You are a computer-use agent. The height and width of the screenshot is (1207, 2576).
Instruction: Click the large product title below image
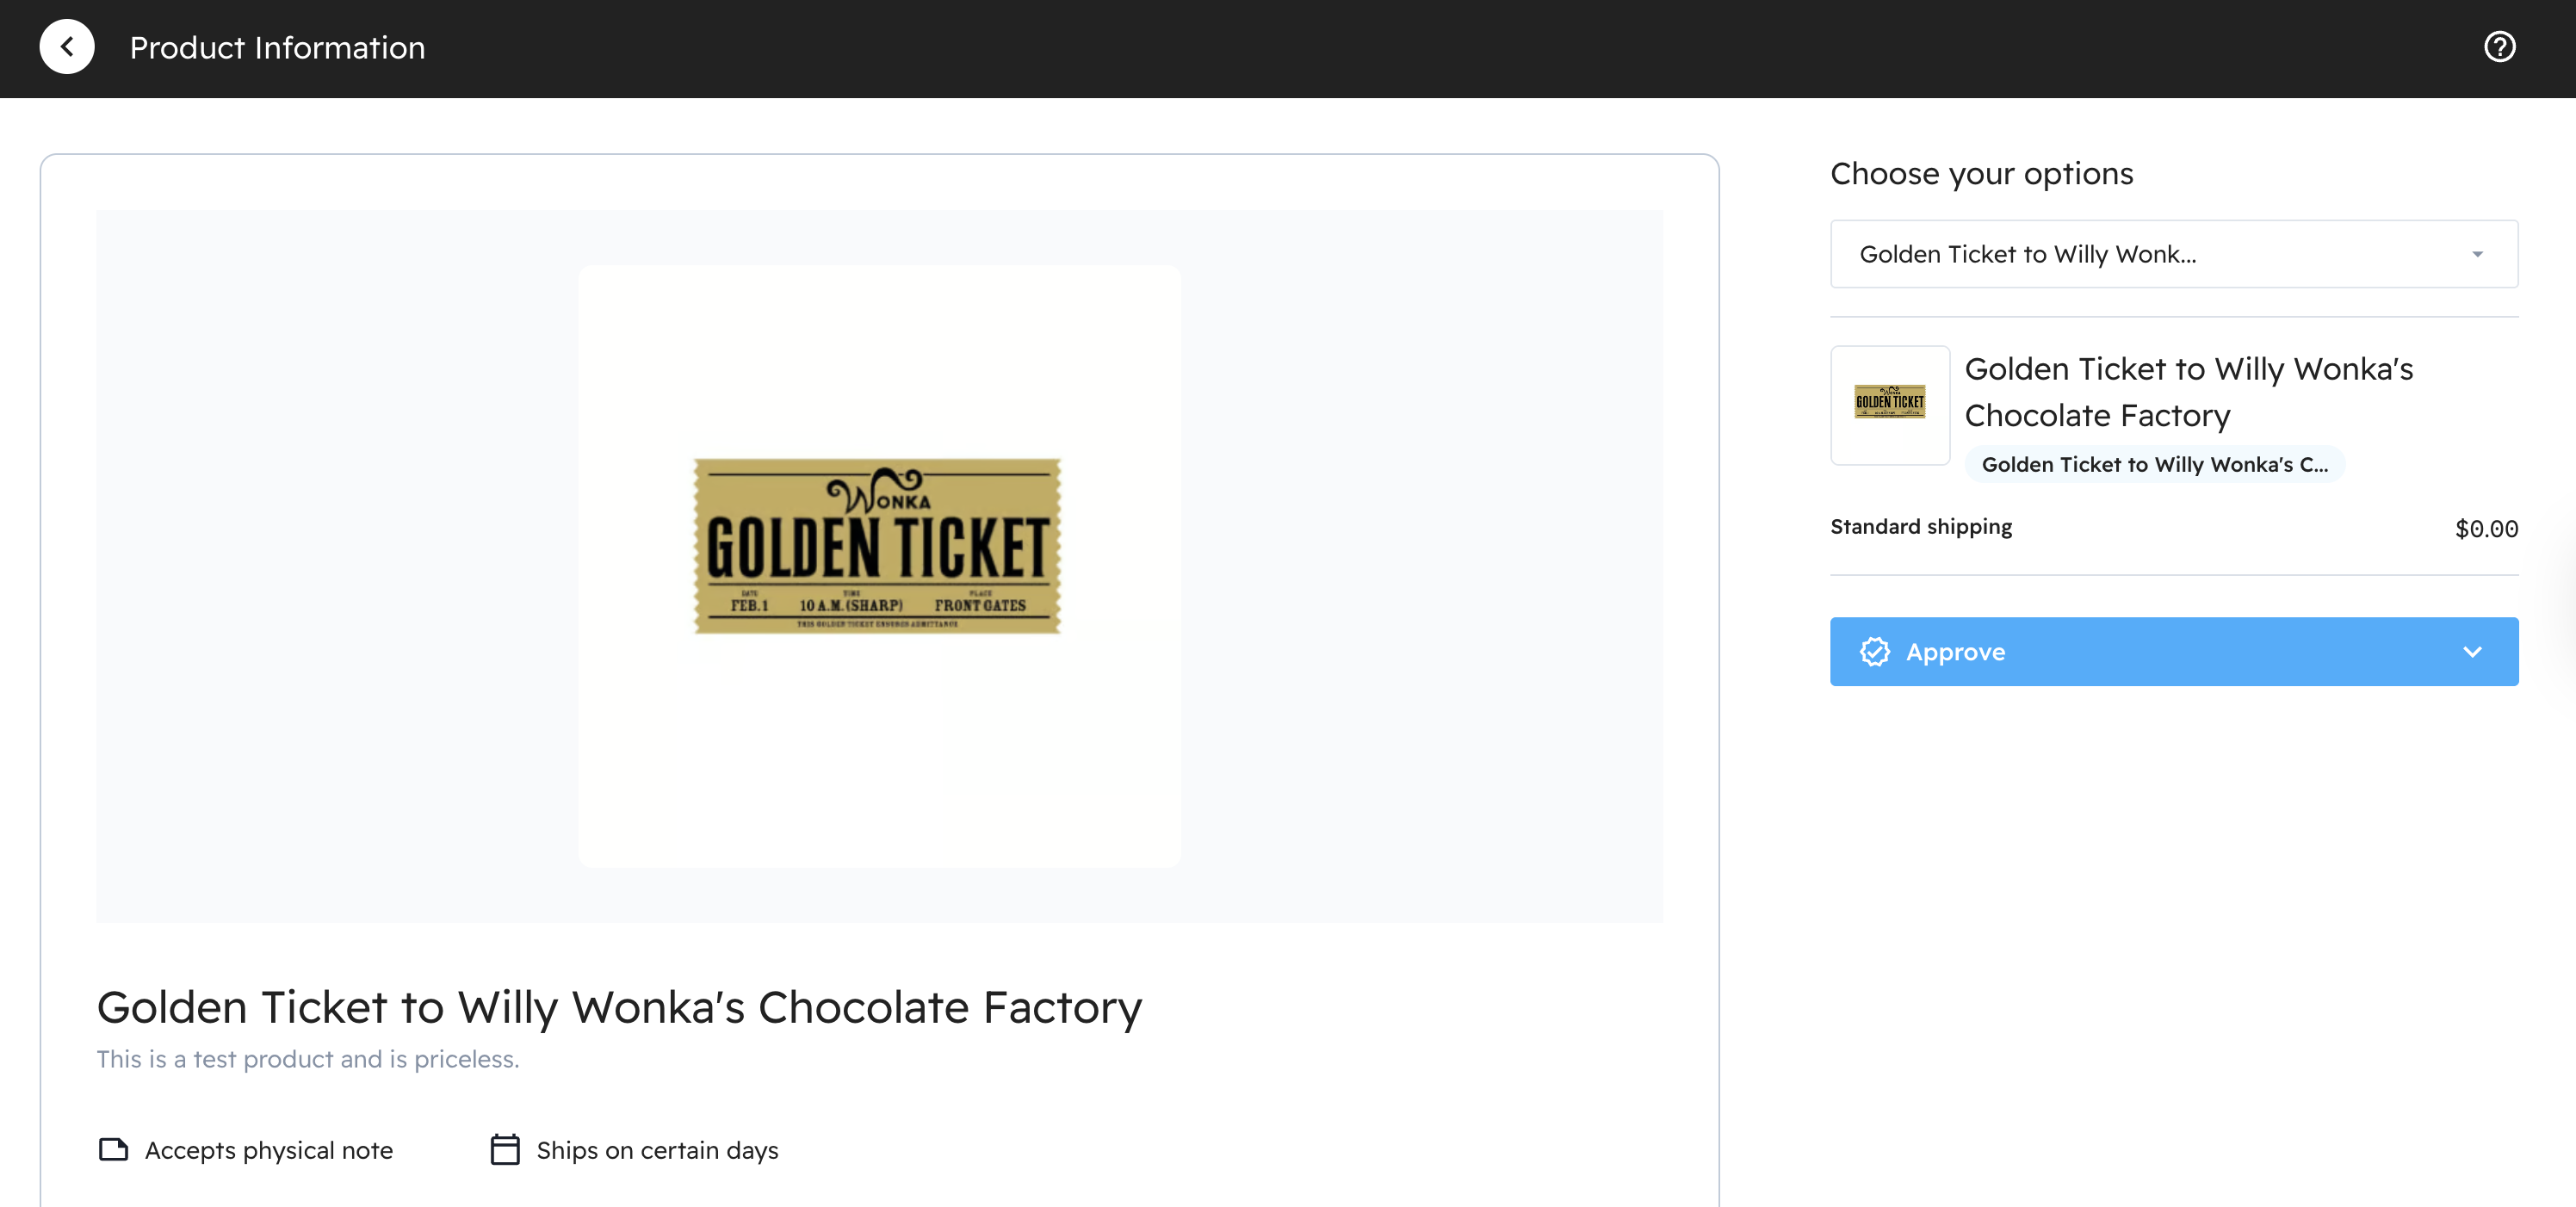pyautogui.click(x=619, y=1008)
